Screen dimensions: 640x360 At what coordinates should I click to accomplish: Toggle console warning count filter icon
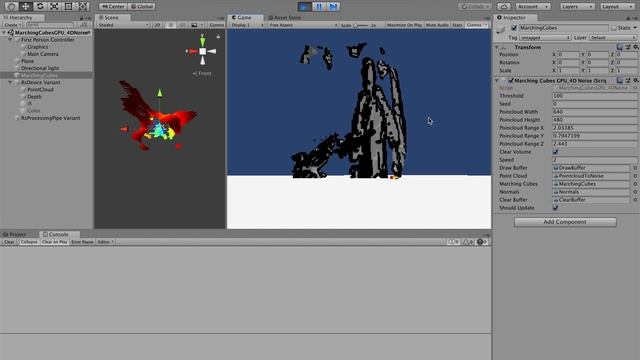click(x=468, y=242)
